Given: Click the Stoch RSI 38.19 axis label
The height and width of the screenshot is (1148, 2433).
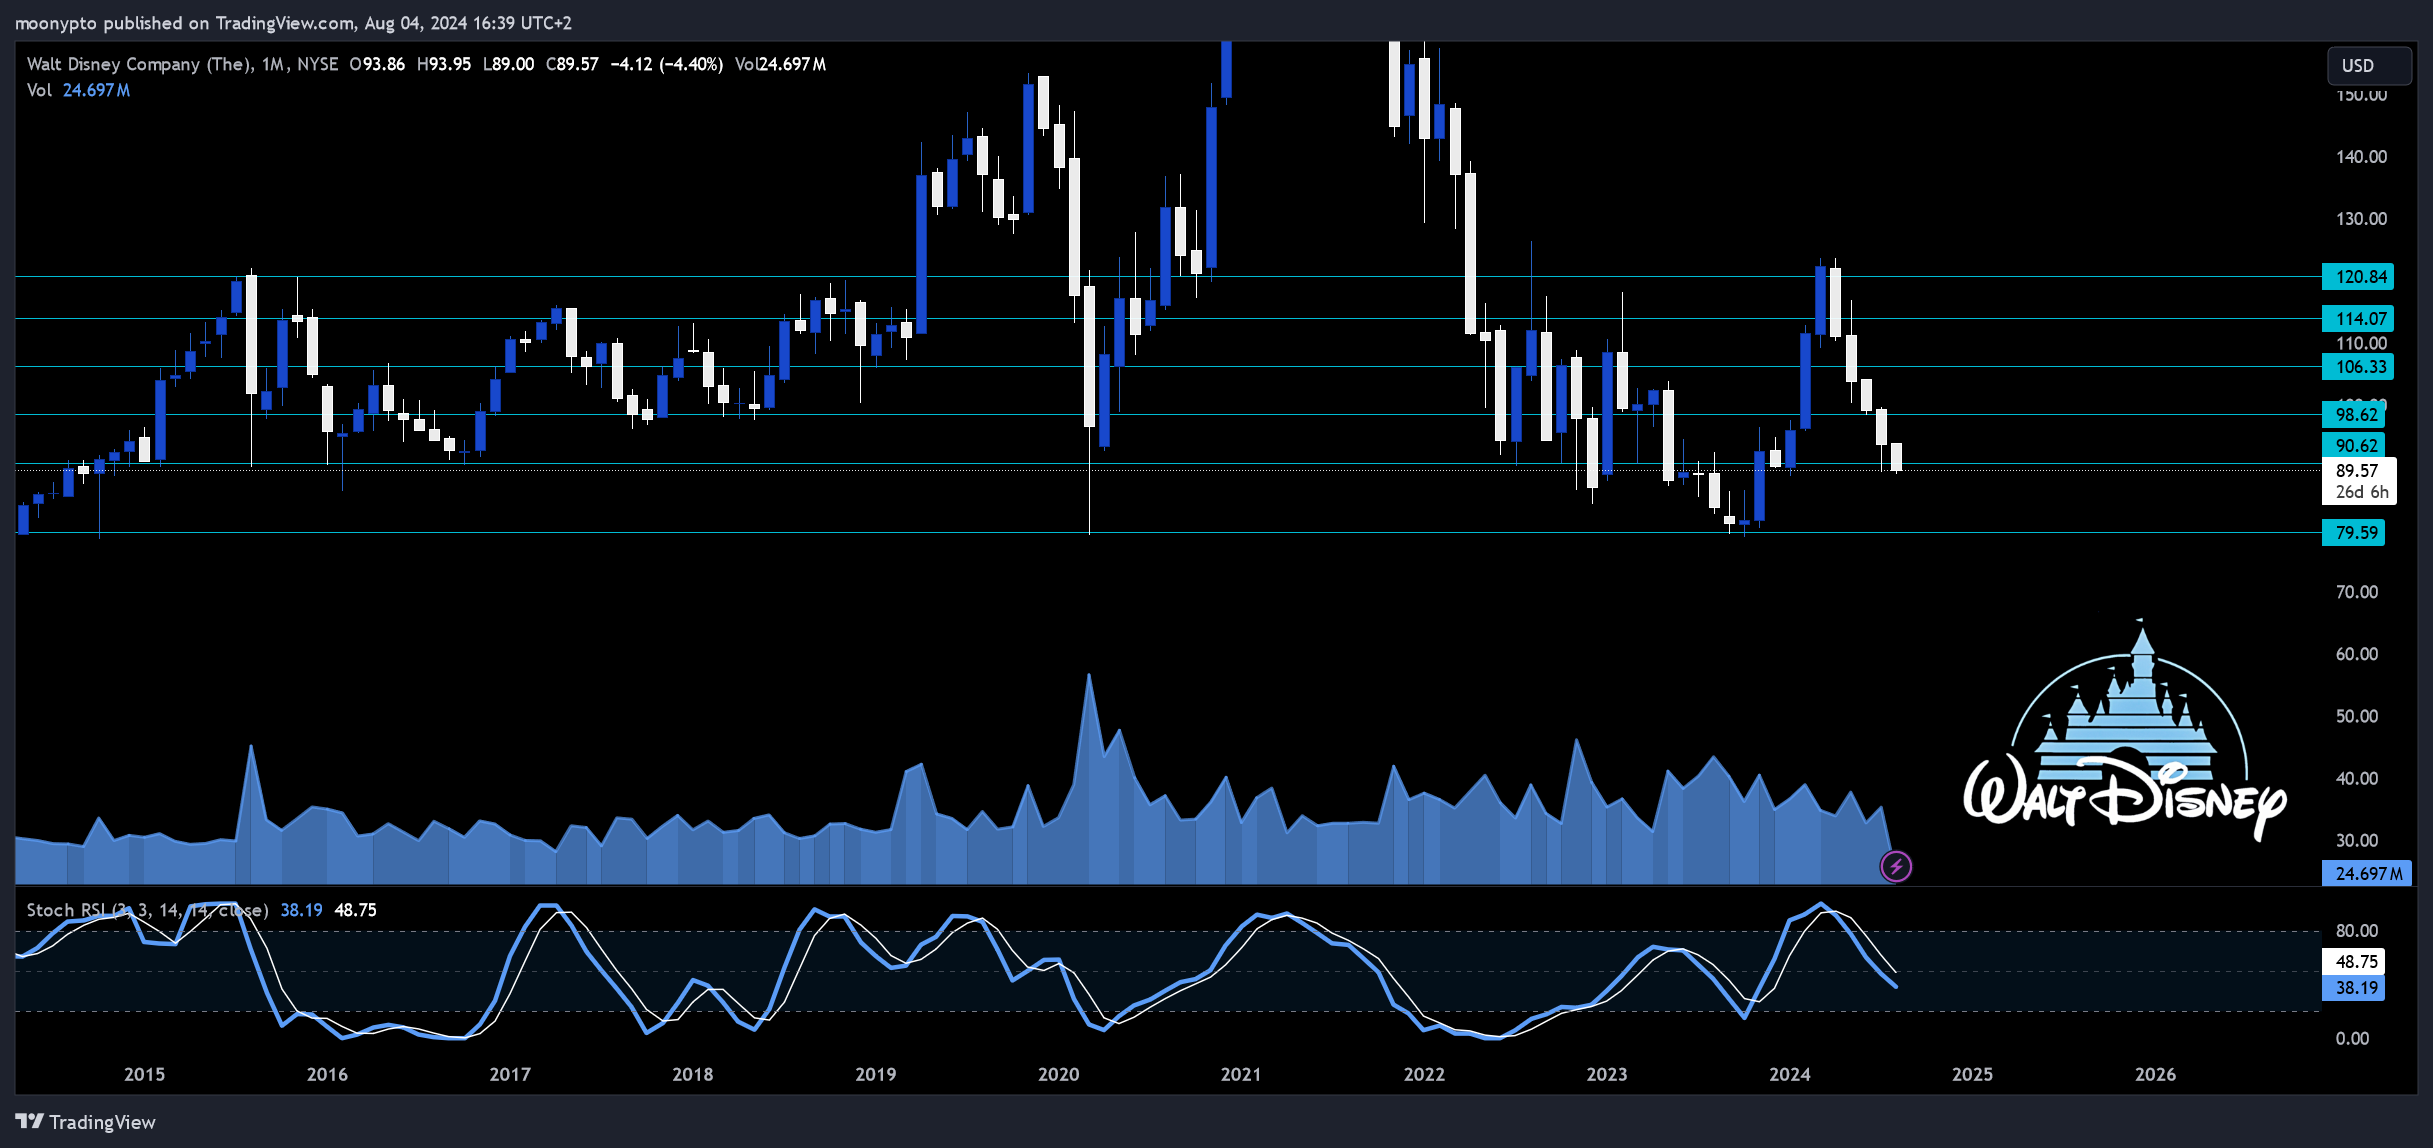Looking at the screenshot, I should tap(2353, 988).
